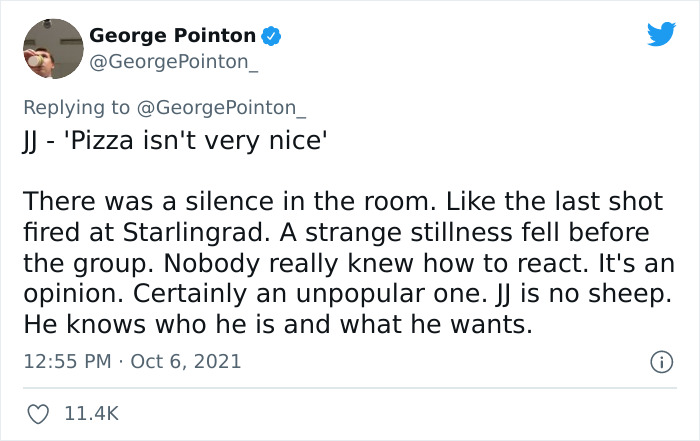Image resolution: width=700 pixels, height=441 pixels.
Task: Click the George Pointon display name
Action: click(x=172, y=36)
